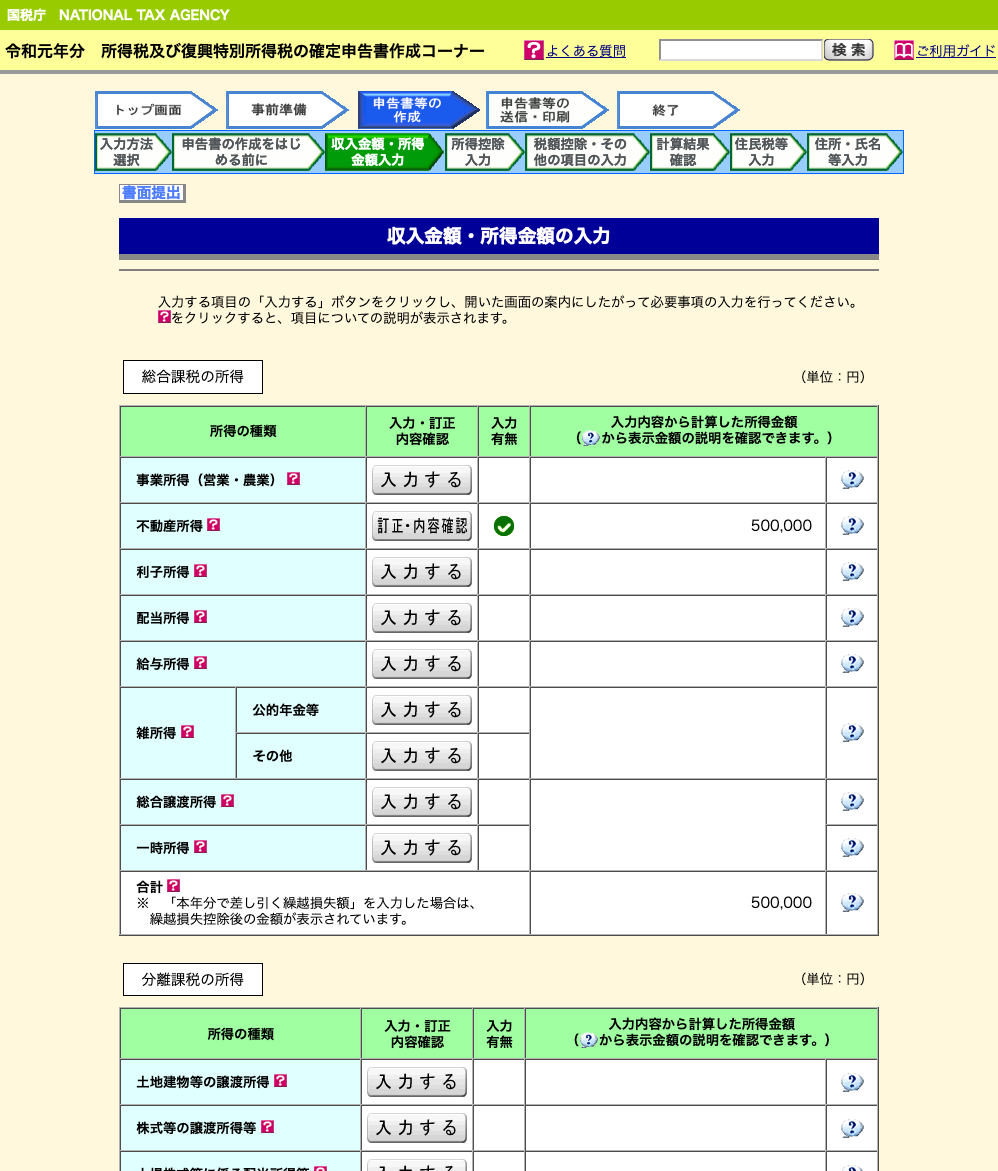Viewport: 998px width, 1171px height.
Task: Click the ご利用ガイド book icon
Action: [904, 51]
